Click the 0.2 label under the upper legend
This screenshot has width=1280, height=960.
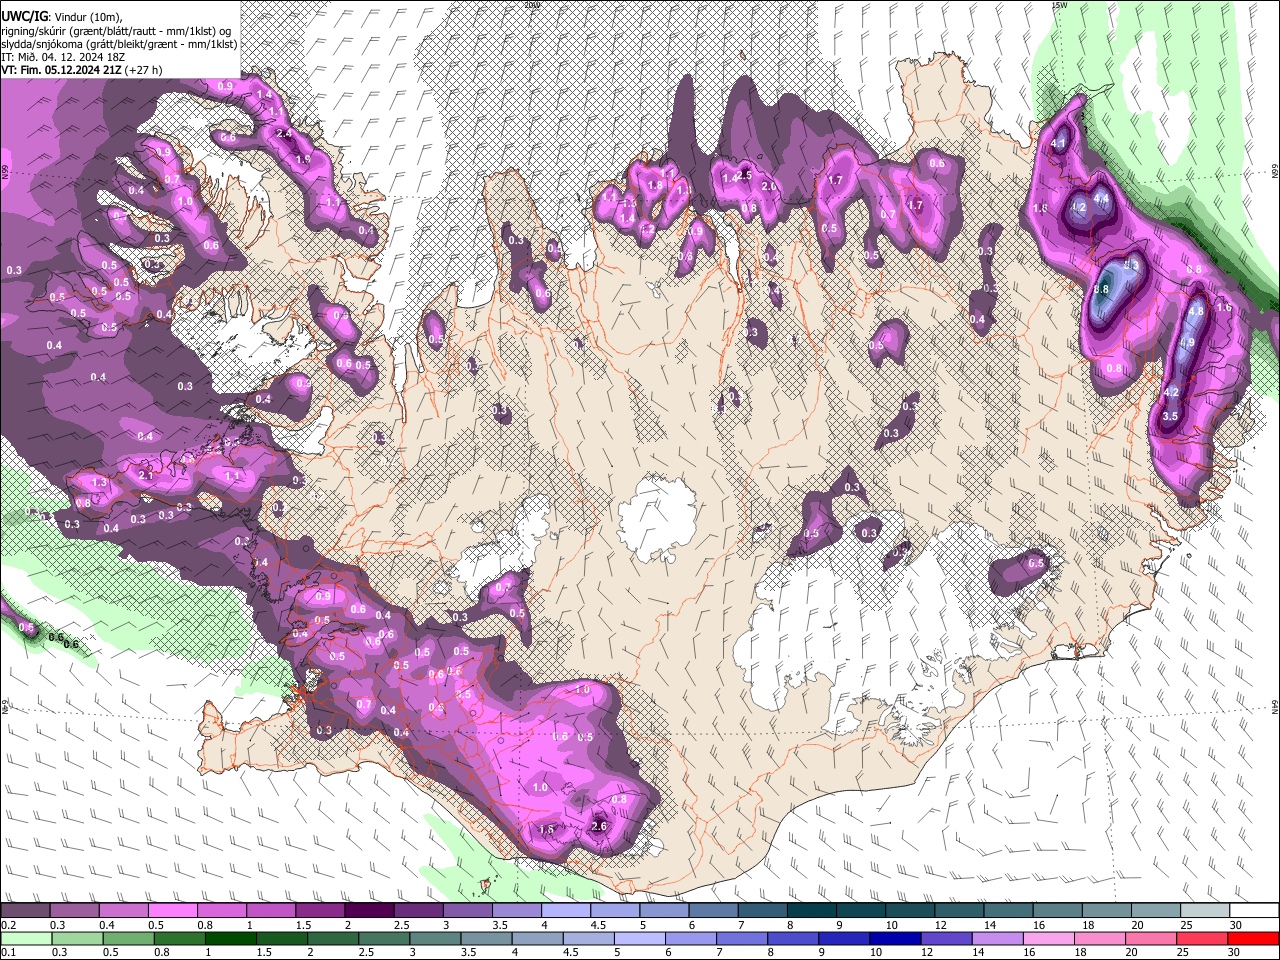(7, 925)
